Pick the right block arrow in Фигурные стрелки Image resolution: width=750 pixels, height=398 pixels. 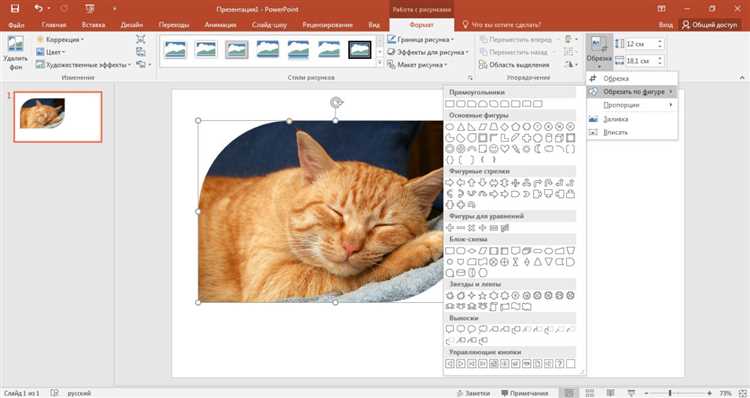click(450, 183)
